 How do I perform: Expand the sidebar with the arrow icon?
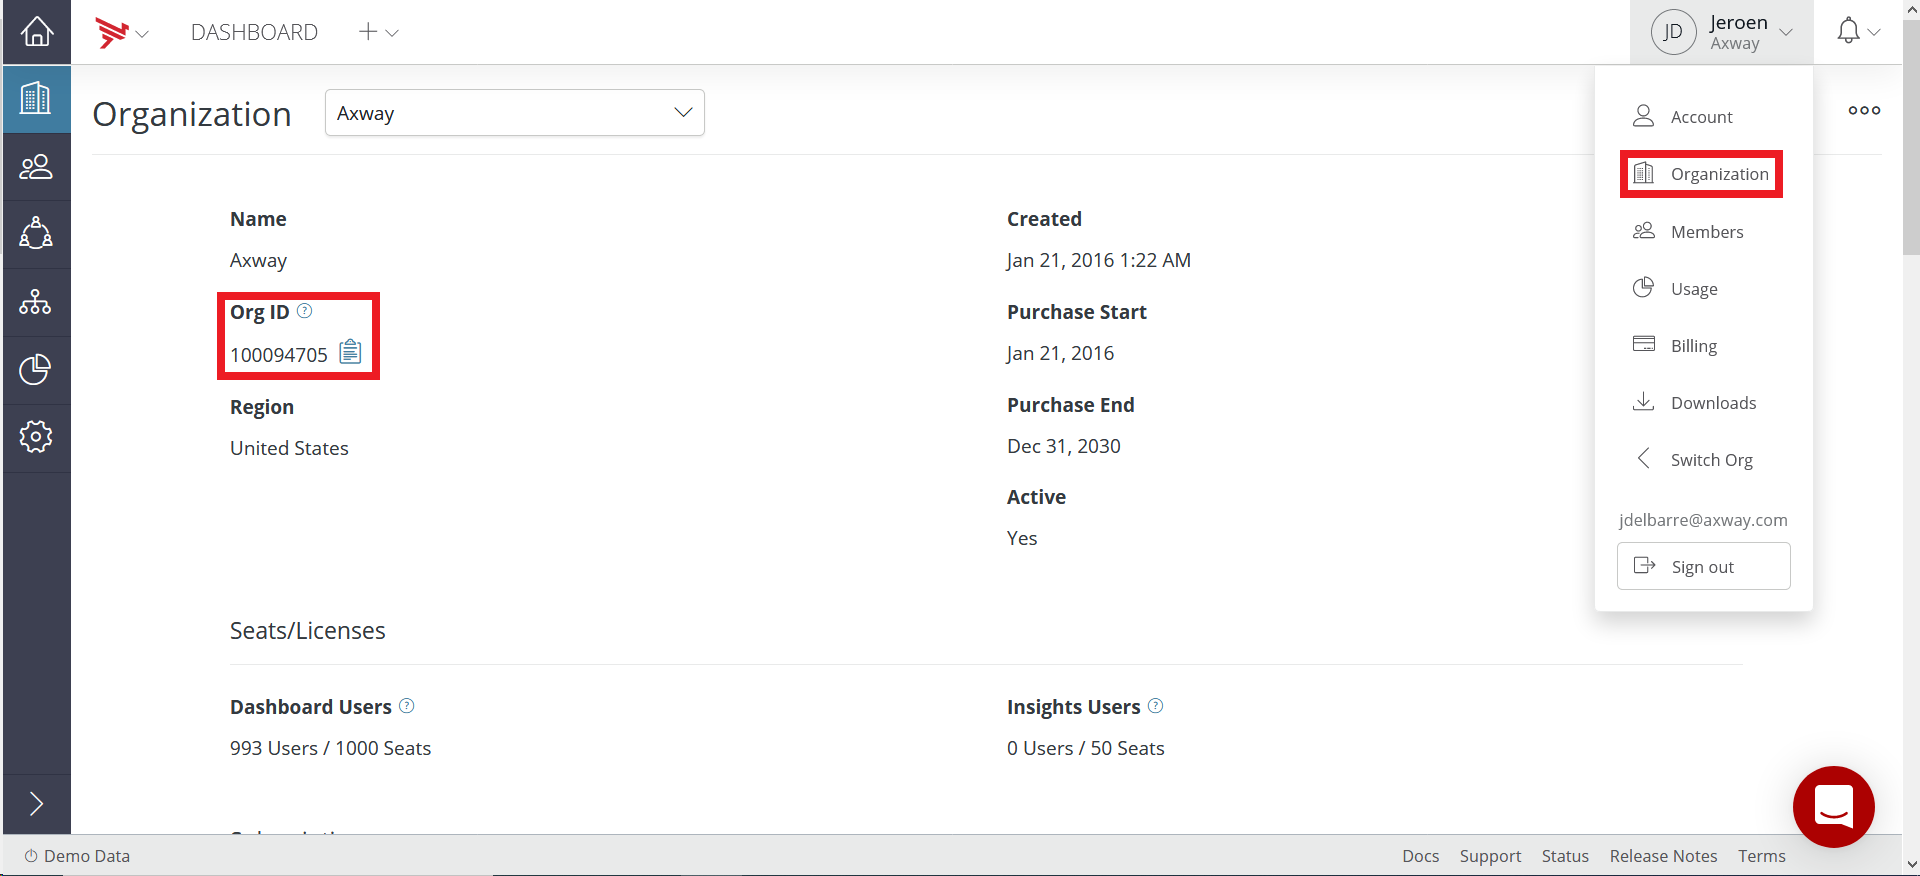[x=36, y=803]
